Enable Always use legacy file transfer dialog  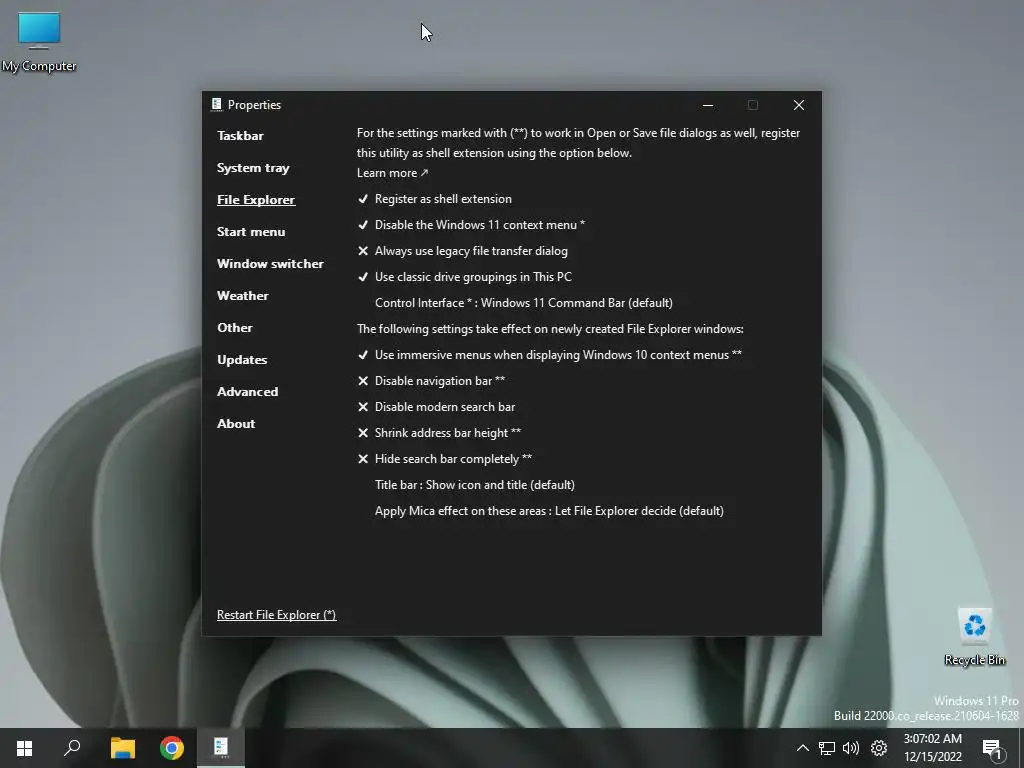click(462, 251)
